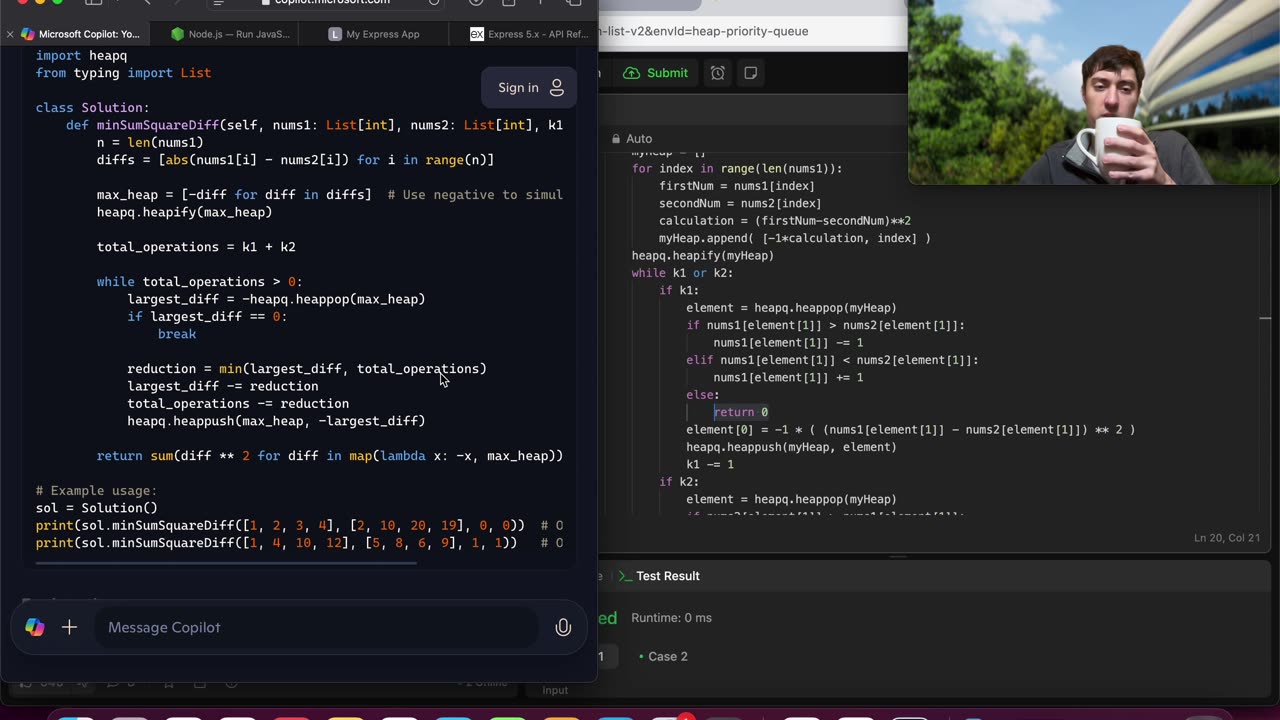Click the 'heapq.heapify(myHeap)' line in LeetCode editor

click(703, 255)
